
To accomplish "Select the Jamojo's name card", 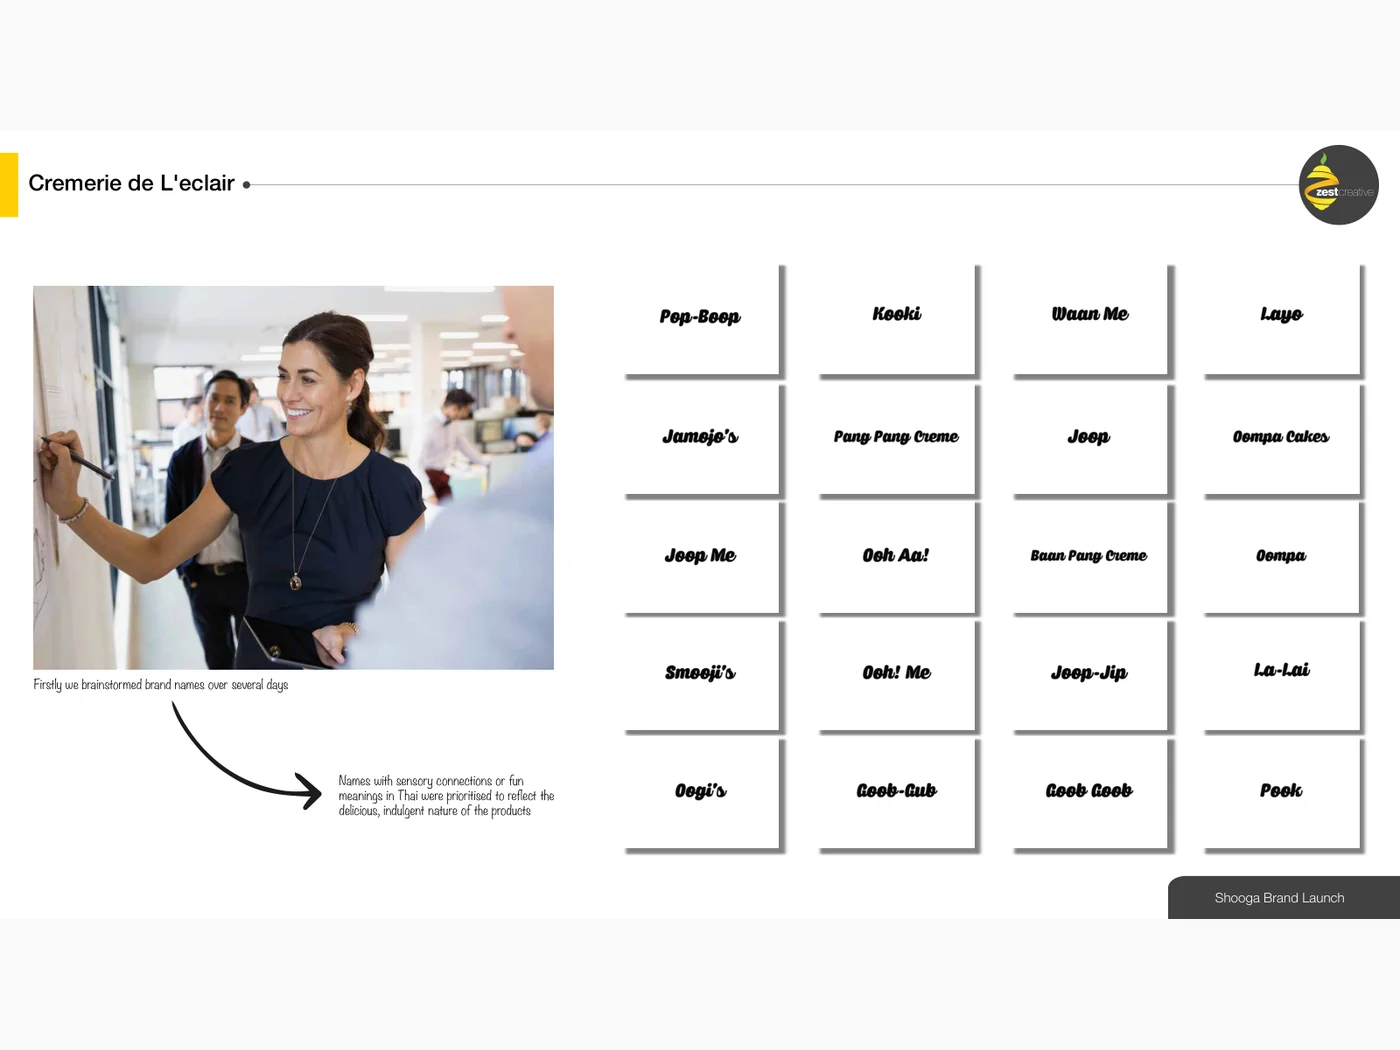I will (x=703, y=440).
